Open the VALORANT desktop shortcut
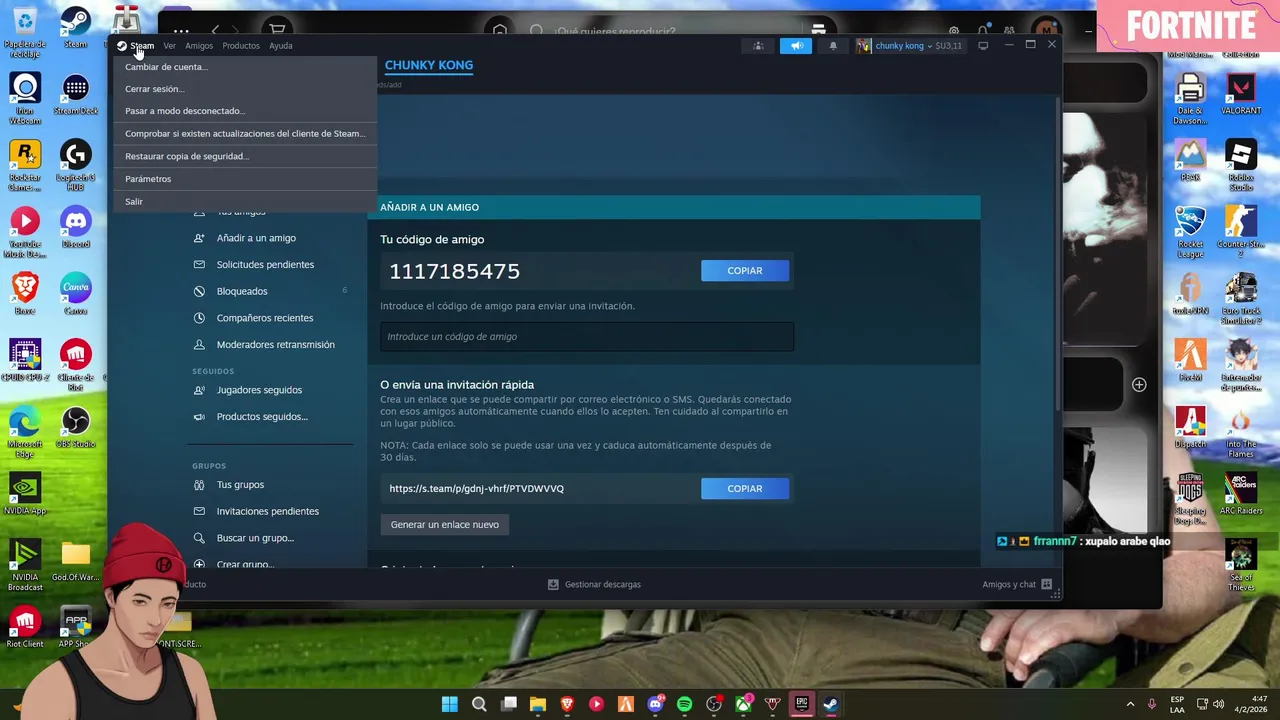The image size is (1280, 720). coord(1241,93)
